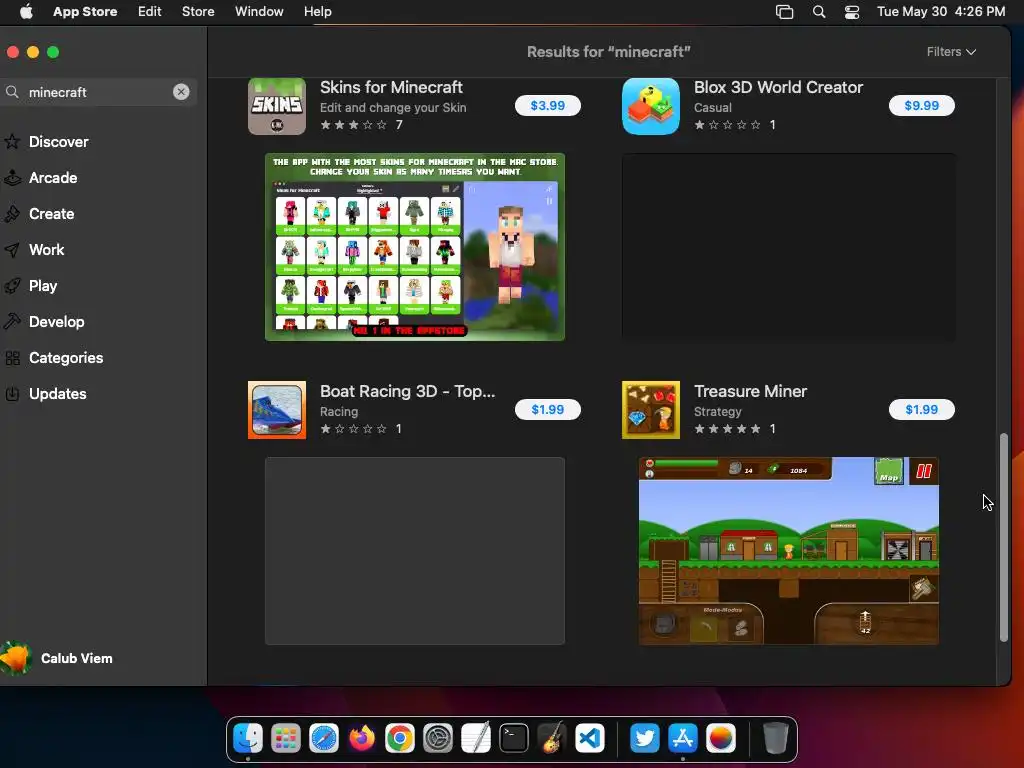Buy Blox 3D World Creator for $9.99
Screen dimensions: 1024x768
(921, 106)
